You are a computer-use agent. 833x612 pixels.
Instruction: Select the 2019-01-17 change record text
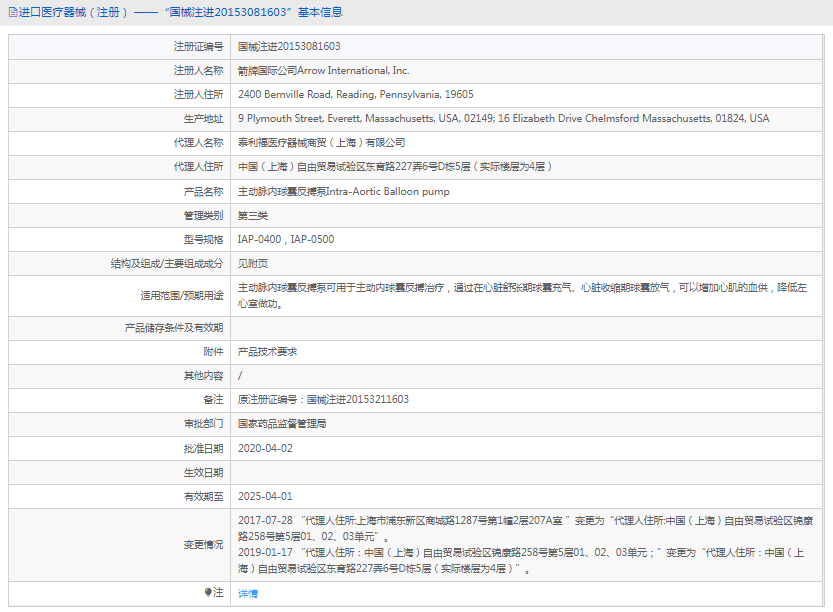coord(521,560)
